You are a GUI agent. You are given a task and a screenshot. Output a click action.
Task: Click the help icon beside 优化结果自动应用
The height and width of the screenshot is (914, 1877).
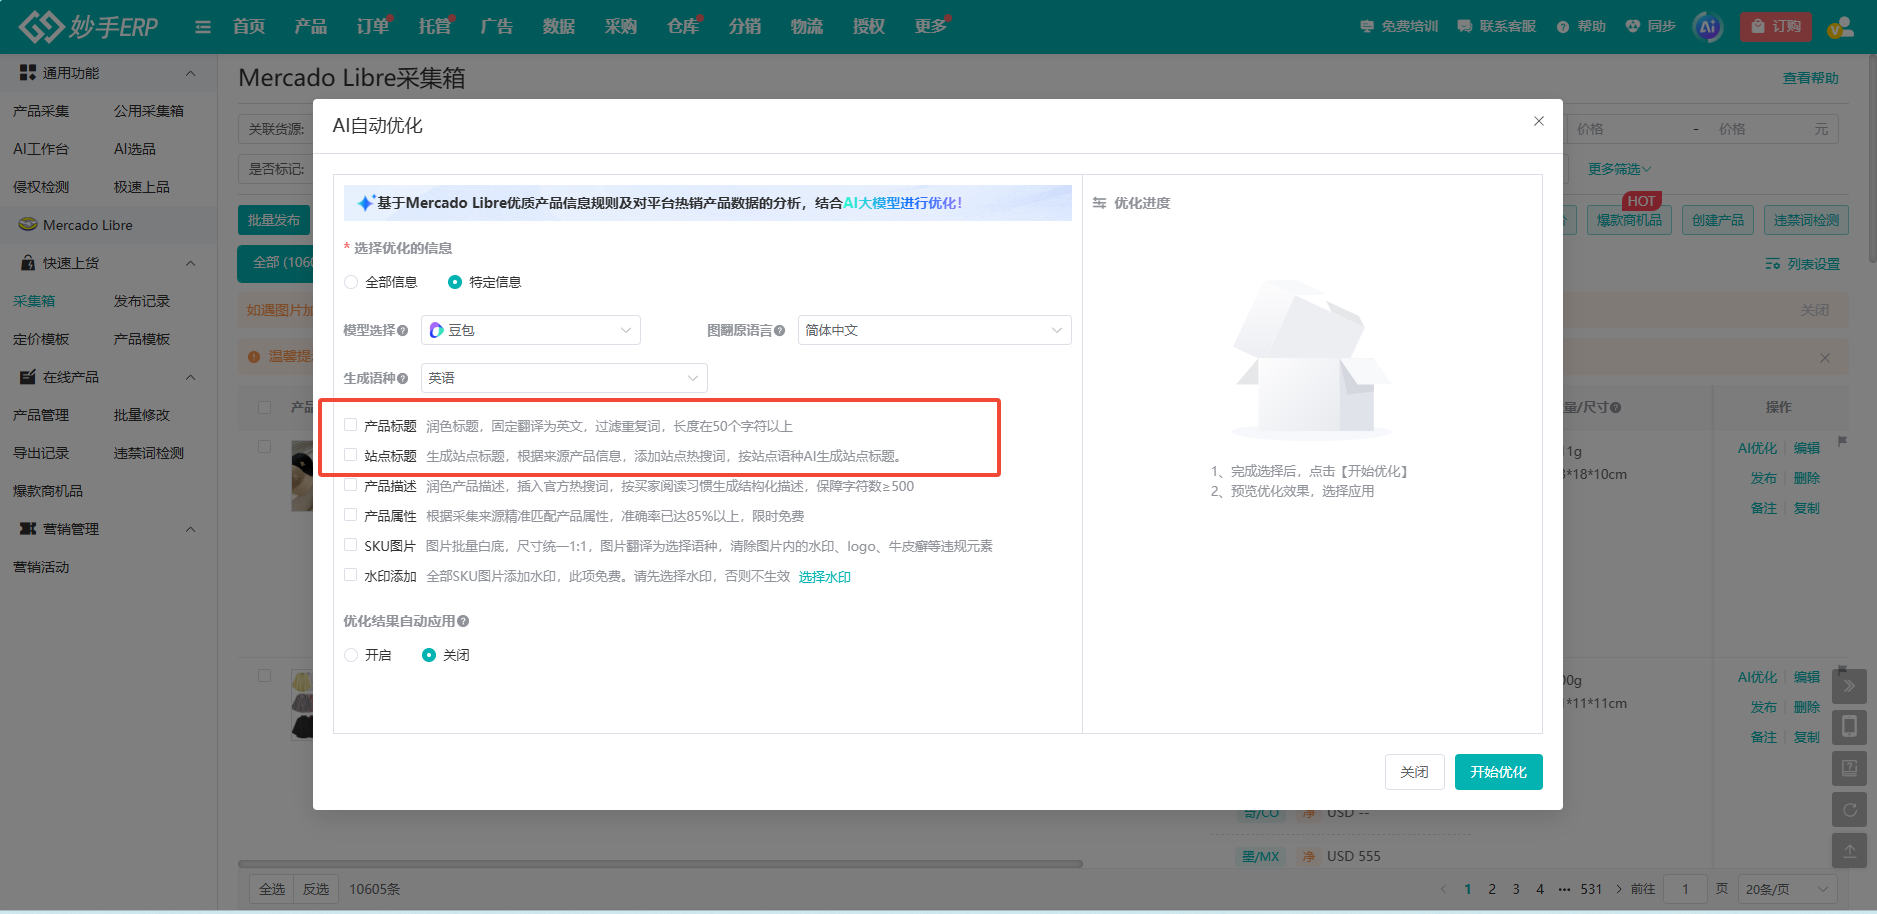pyautogui.click(x=463, y=621)
